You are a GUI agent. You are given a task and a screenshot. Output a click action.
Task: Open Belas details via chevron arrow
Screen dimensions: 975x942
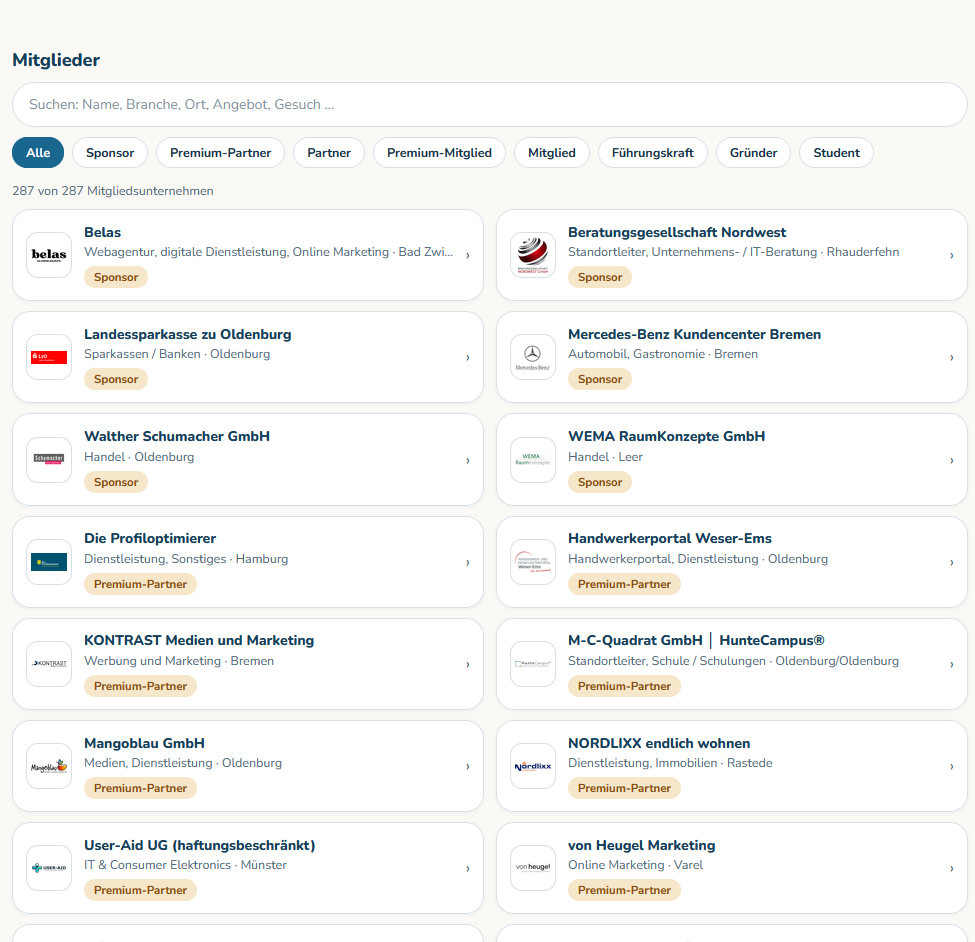click(x=468, y=256)
